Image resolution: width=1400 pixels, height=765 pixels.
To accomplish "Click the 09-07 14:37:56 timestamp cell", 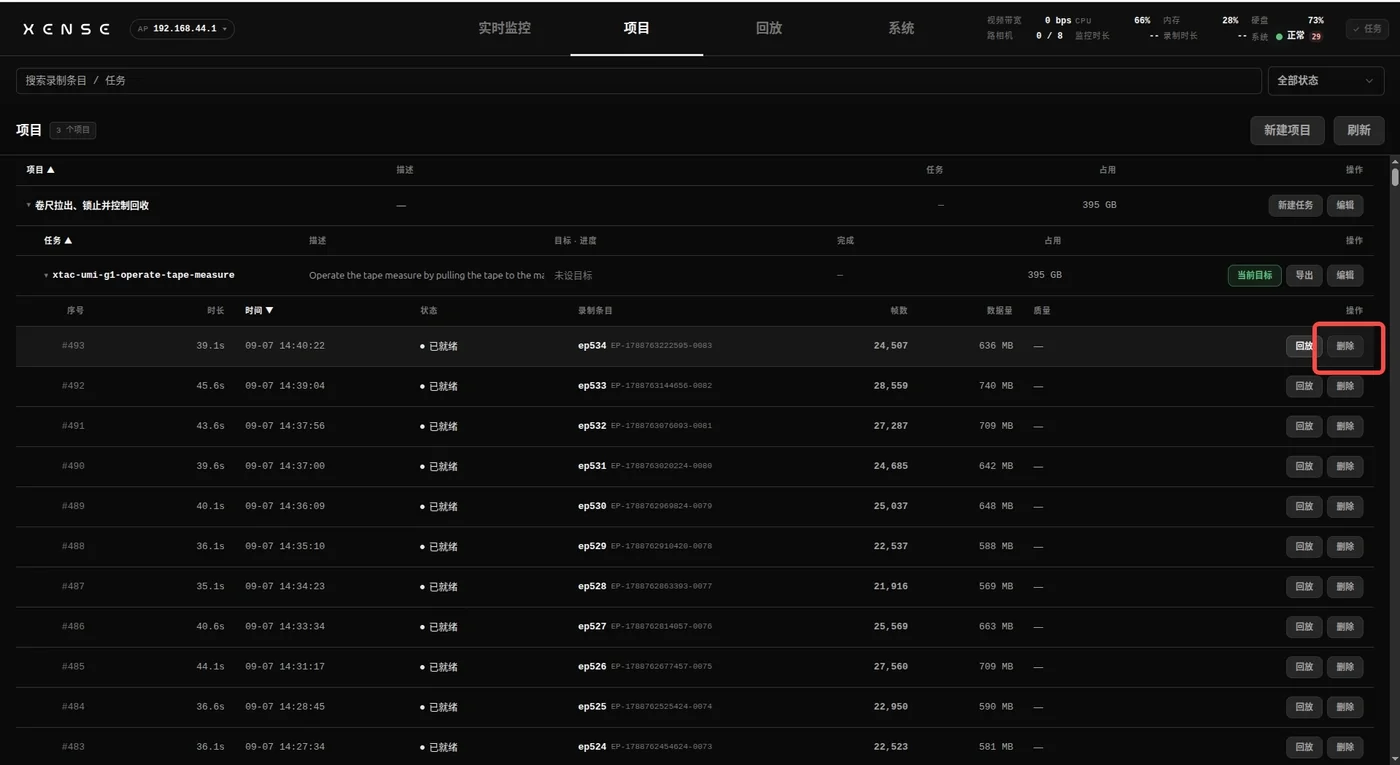I will point(285,426).
